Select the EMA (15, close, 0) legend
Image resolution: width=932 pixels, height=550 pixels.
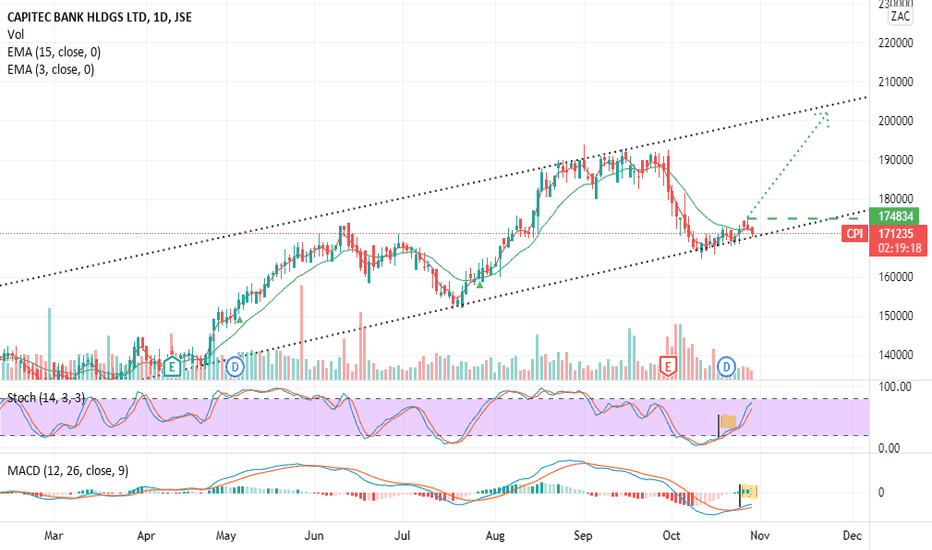(x=54, y=52)
